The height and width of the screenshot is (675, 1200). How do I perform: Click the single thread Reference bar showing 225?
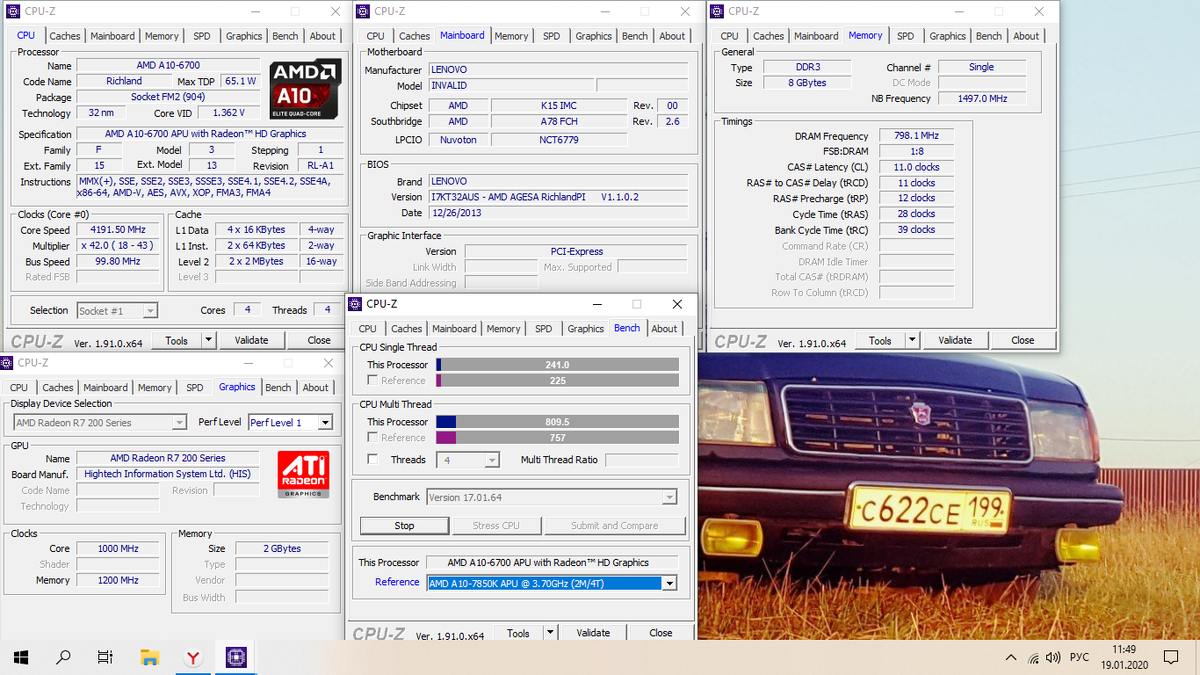pos(557,380)
